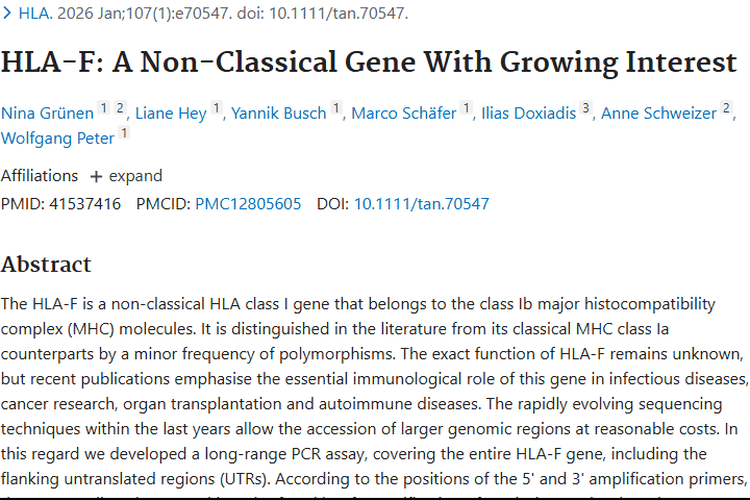Click affiliation superscript 2 after Nina Grünen
Screen dimensions: 750x500
[x=120, y=108]
